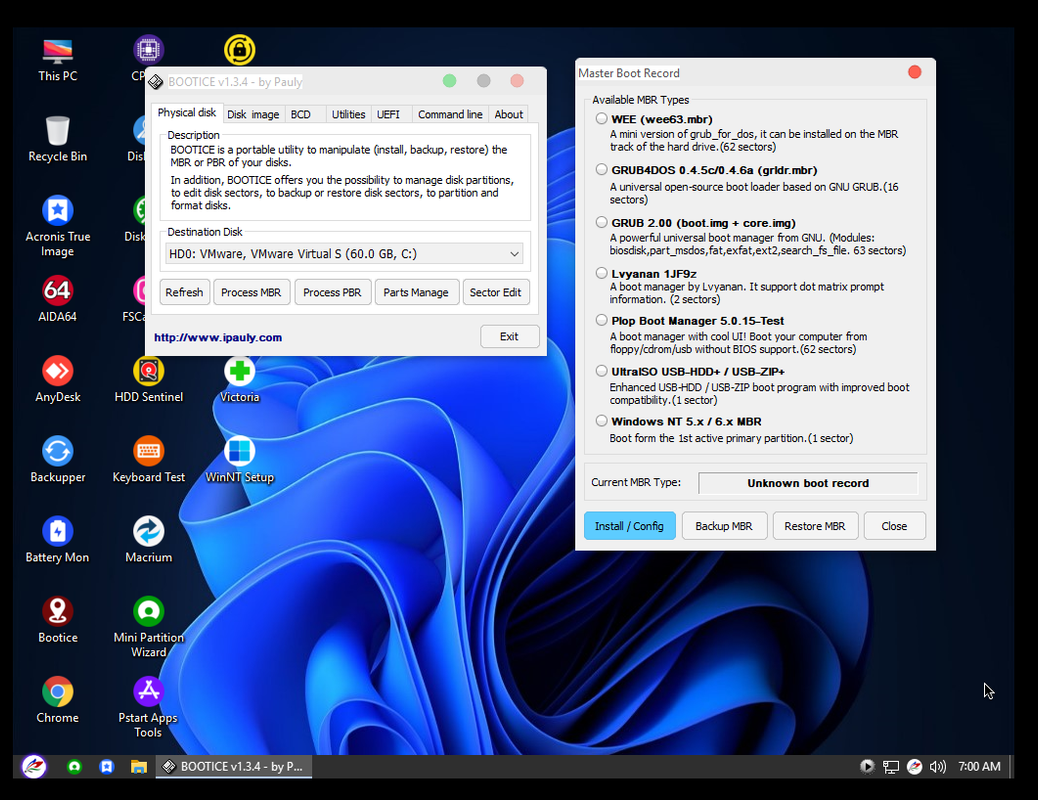This screenshot has height=800, width=1038.
Task: Select UltraISO USB-HDD+ / USB-ZIP+ option
Action: (x=601, y=371)
